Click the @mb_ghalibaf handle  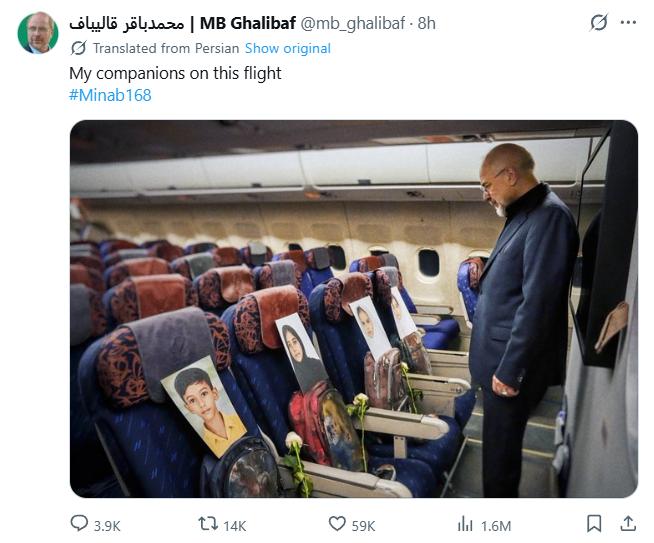349,23
